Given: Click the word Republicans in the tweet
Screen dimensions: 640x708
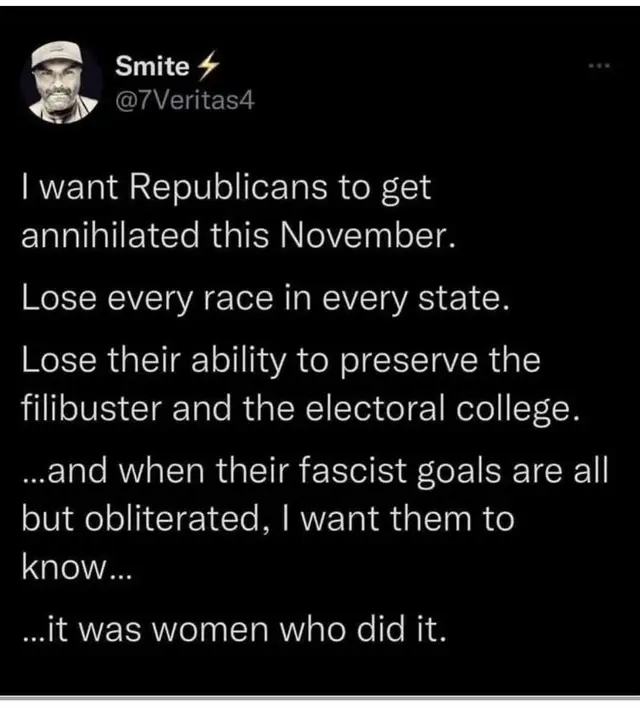Looking at the screenshot, I should pyautogui.click(x=228, y=188).
